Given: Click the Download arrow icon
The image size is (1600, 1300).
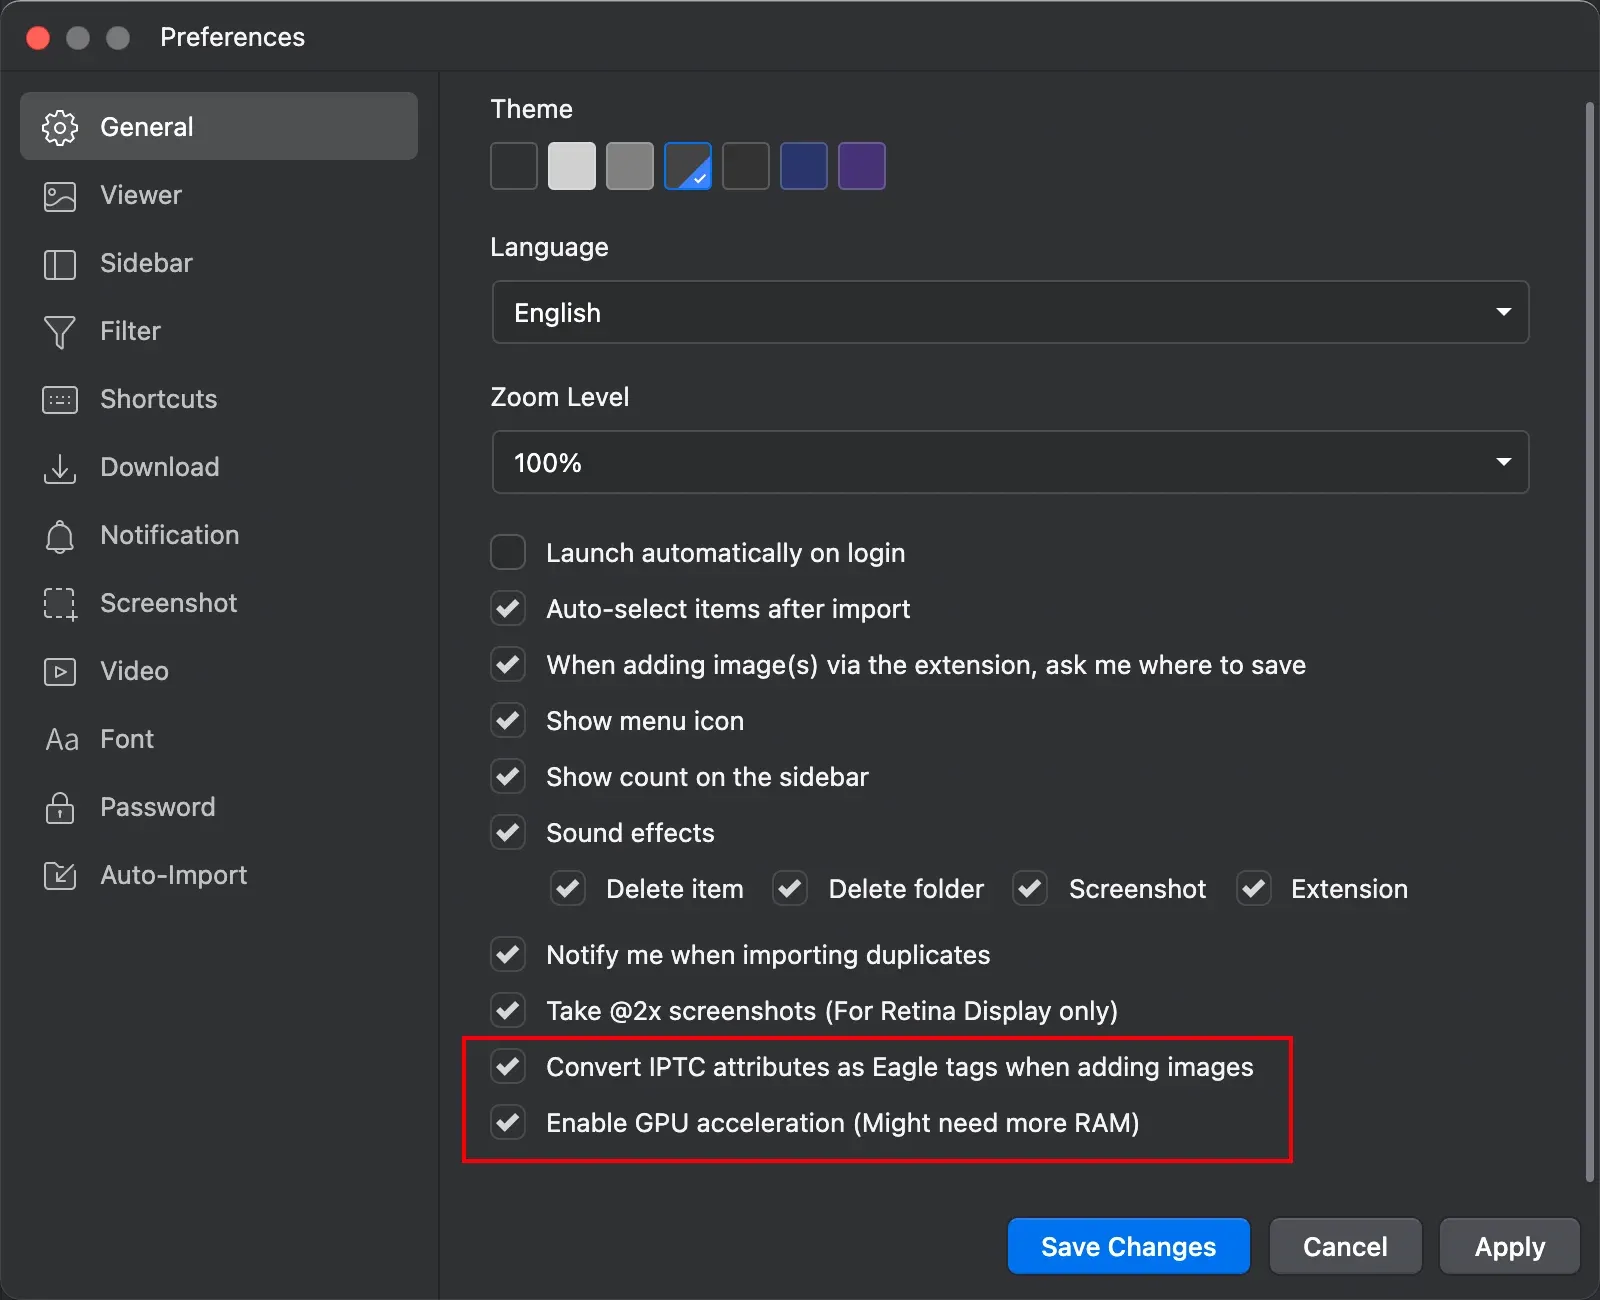Looking at the screenshot, I should click(60, 468).
